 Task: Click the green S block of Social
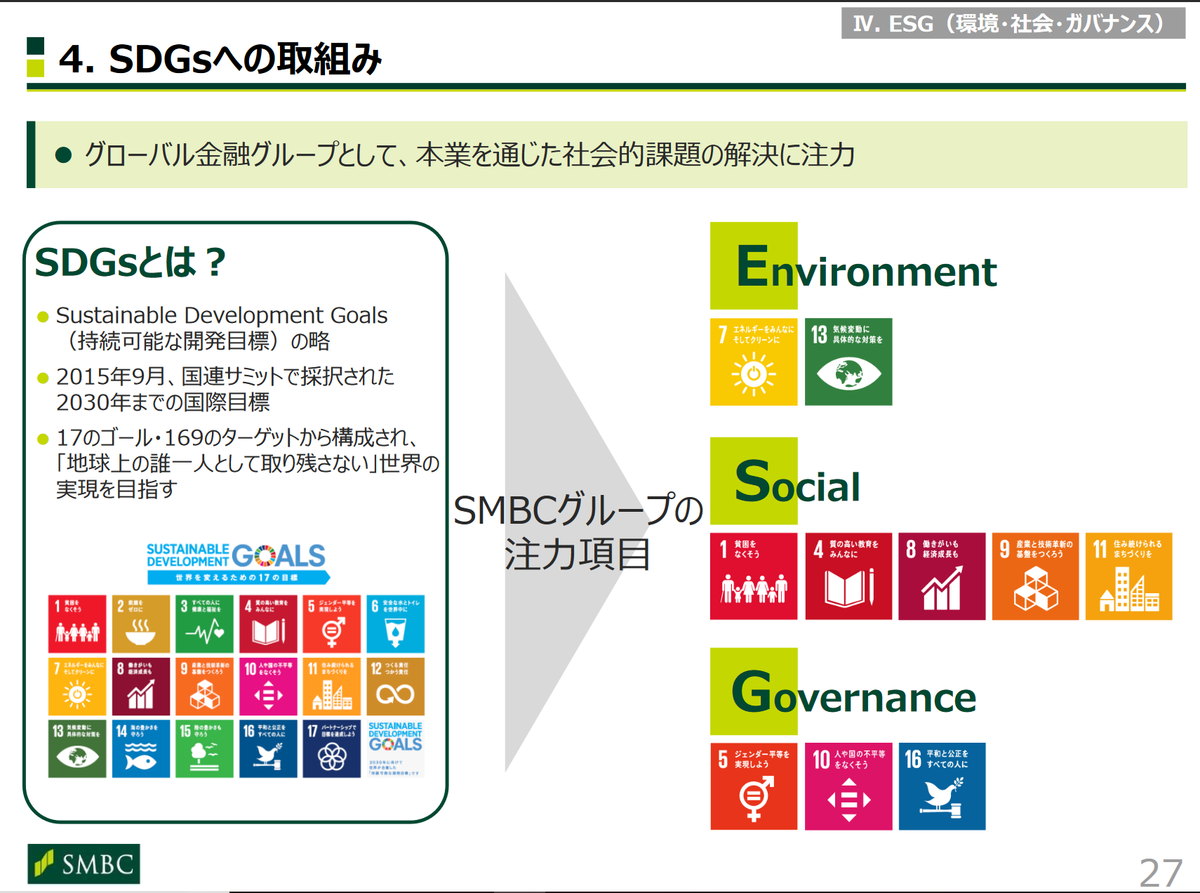point(754,481)
